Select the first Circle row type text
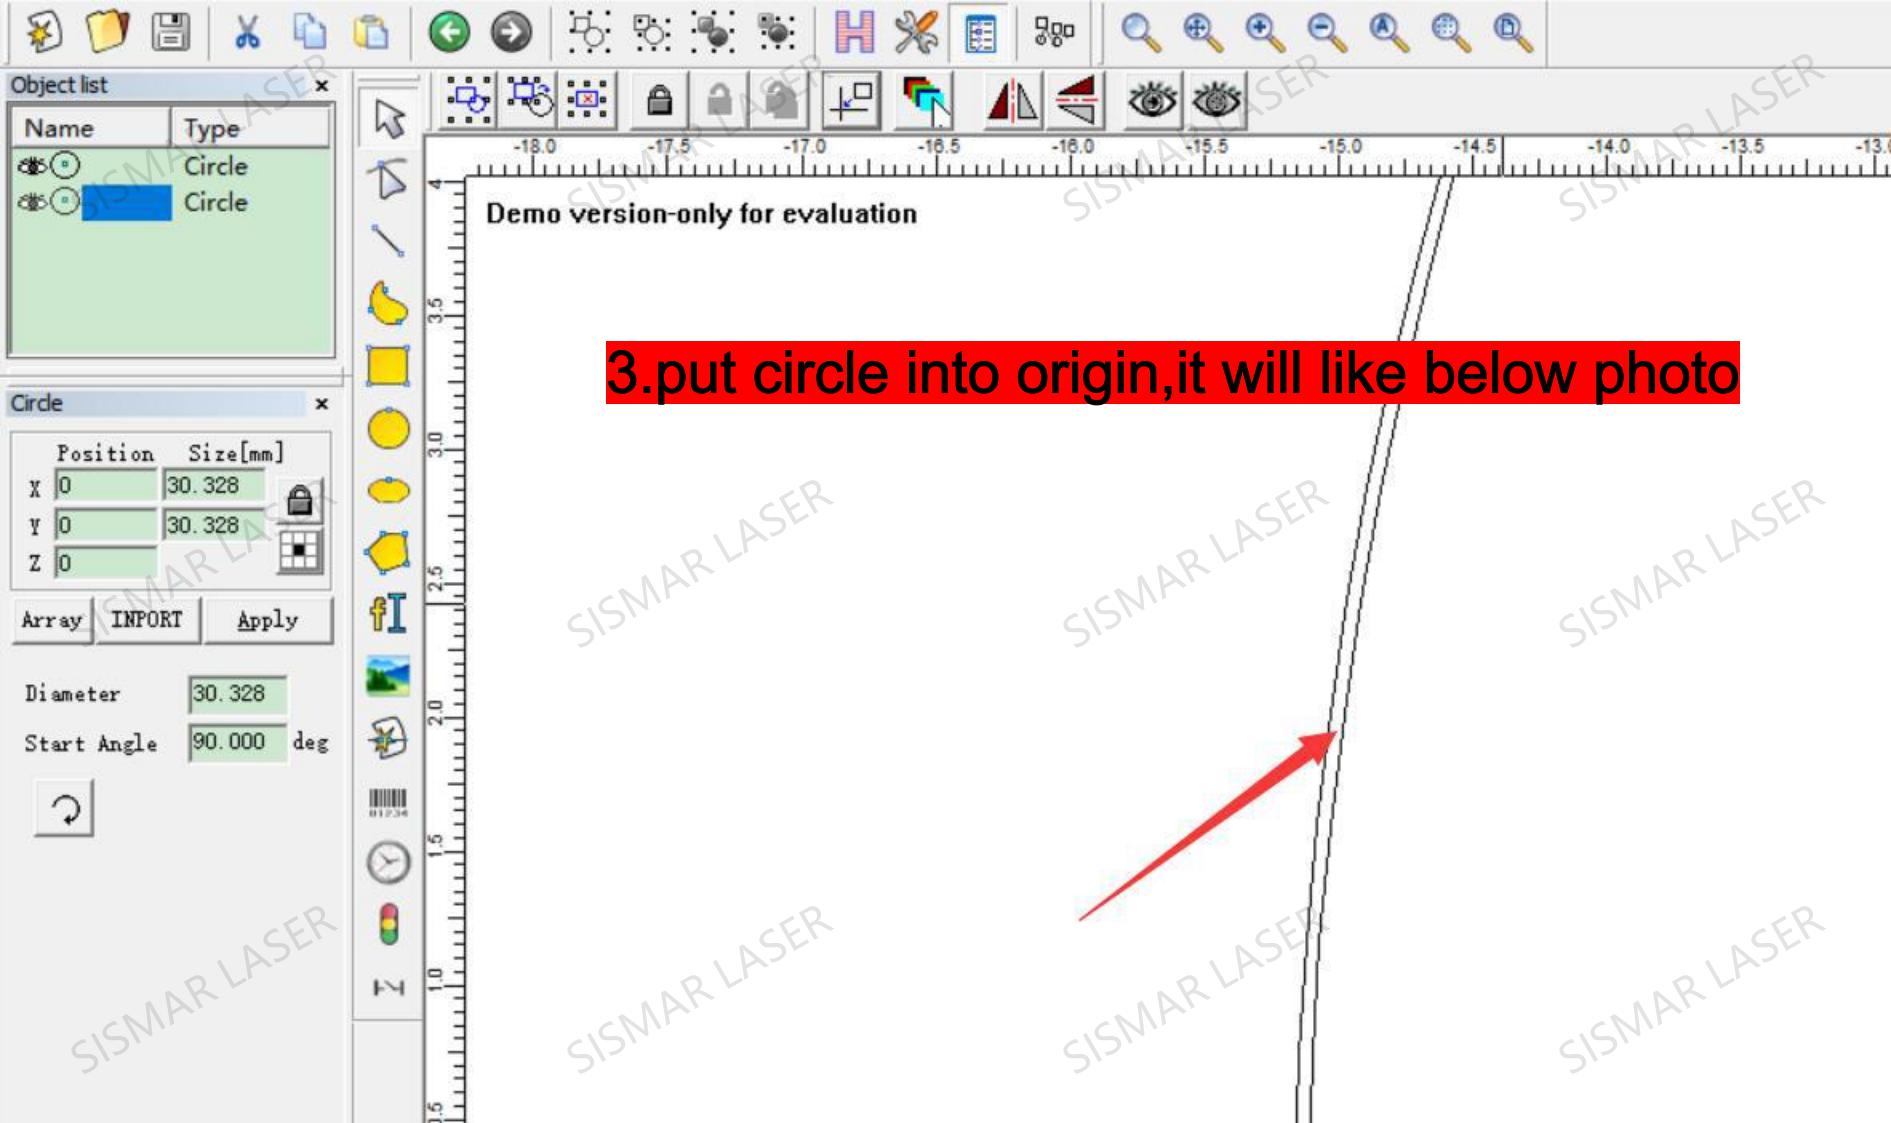 coord(215,166)
